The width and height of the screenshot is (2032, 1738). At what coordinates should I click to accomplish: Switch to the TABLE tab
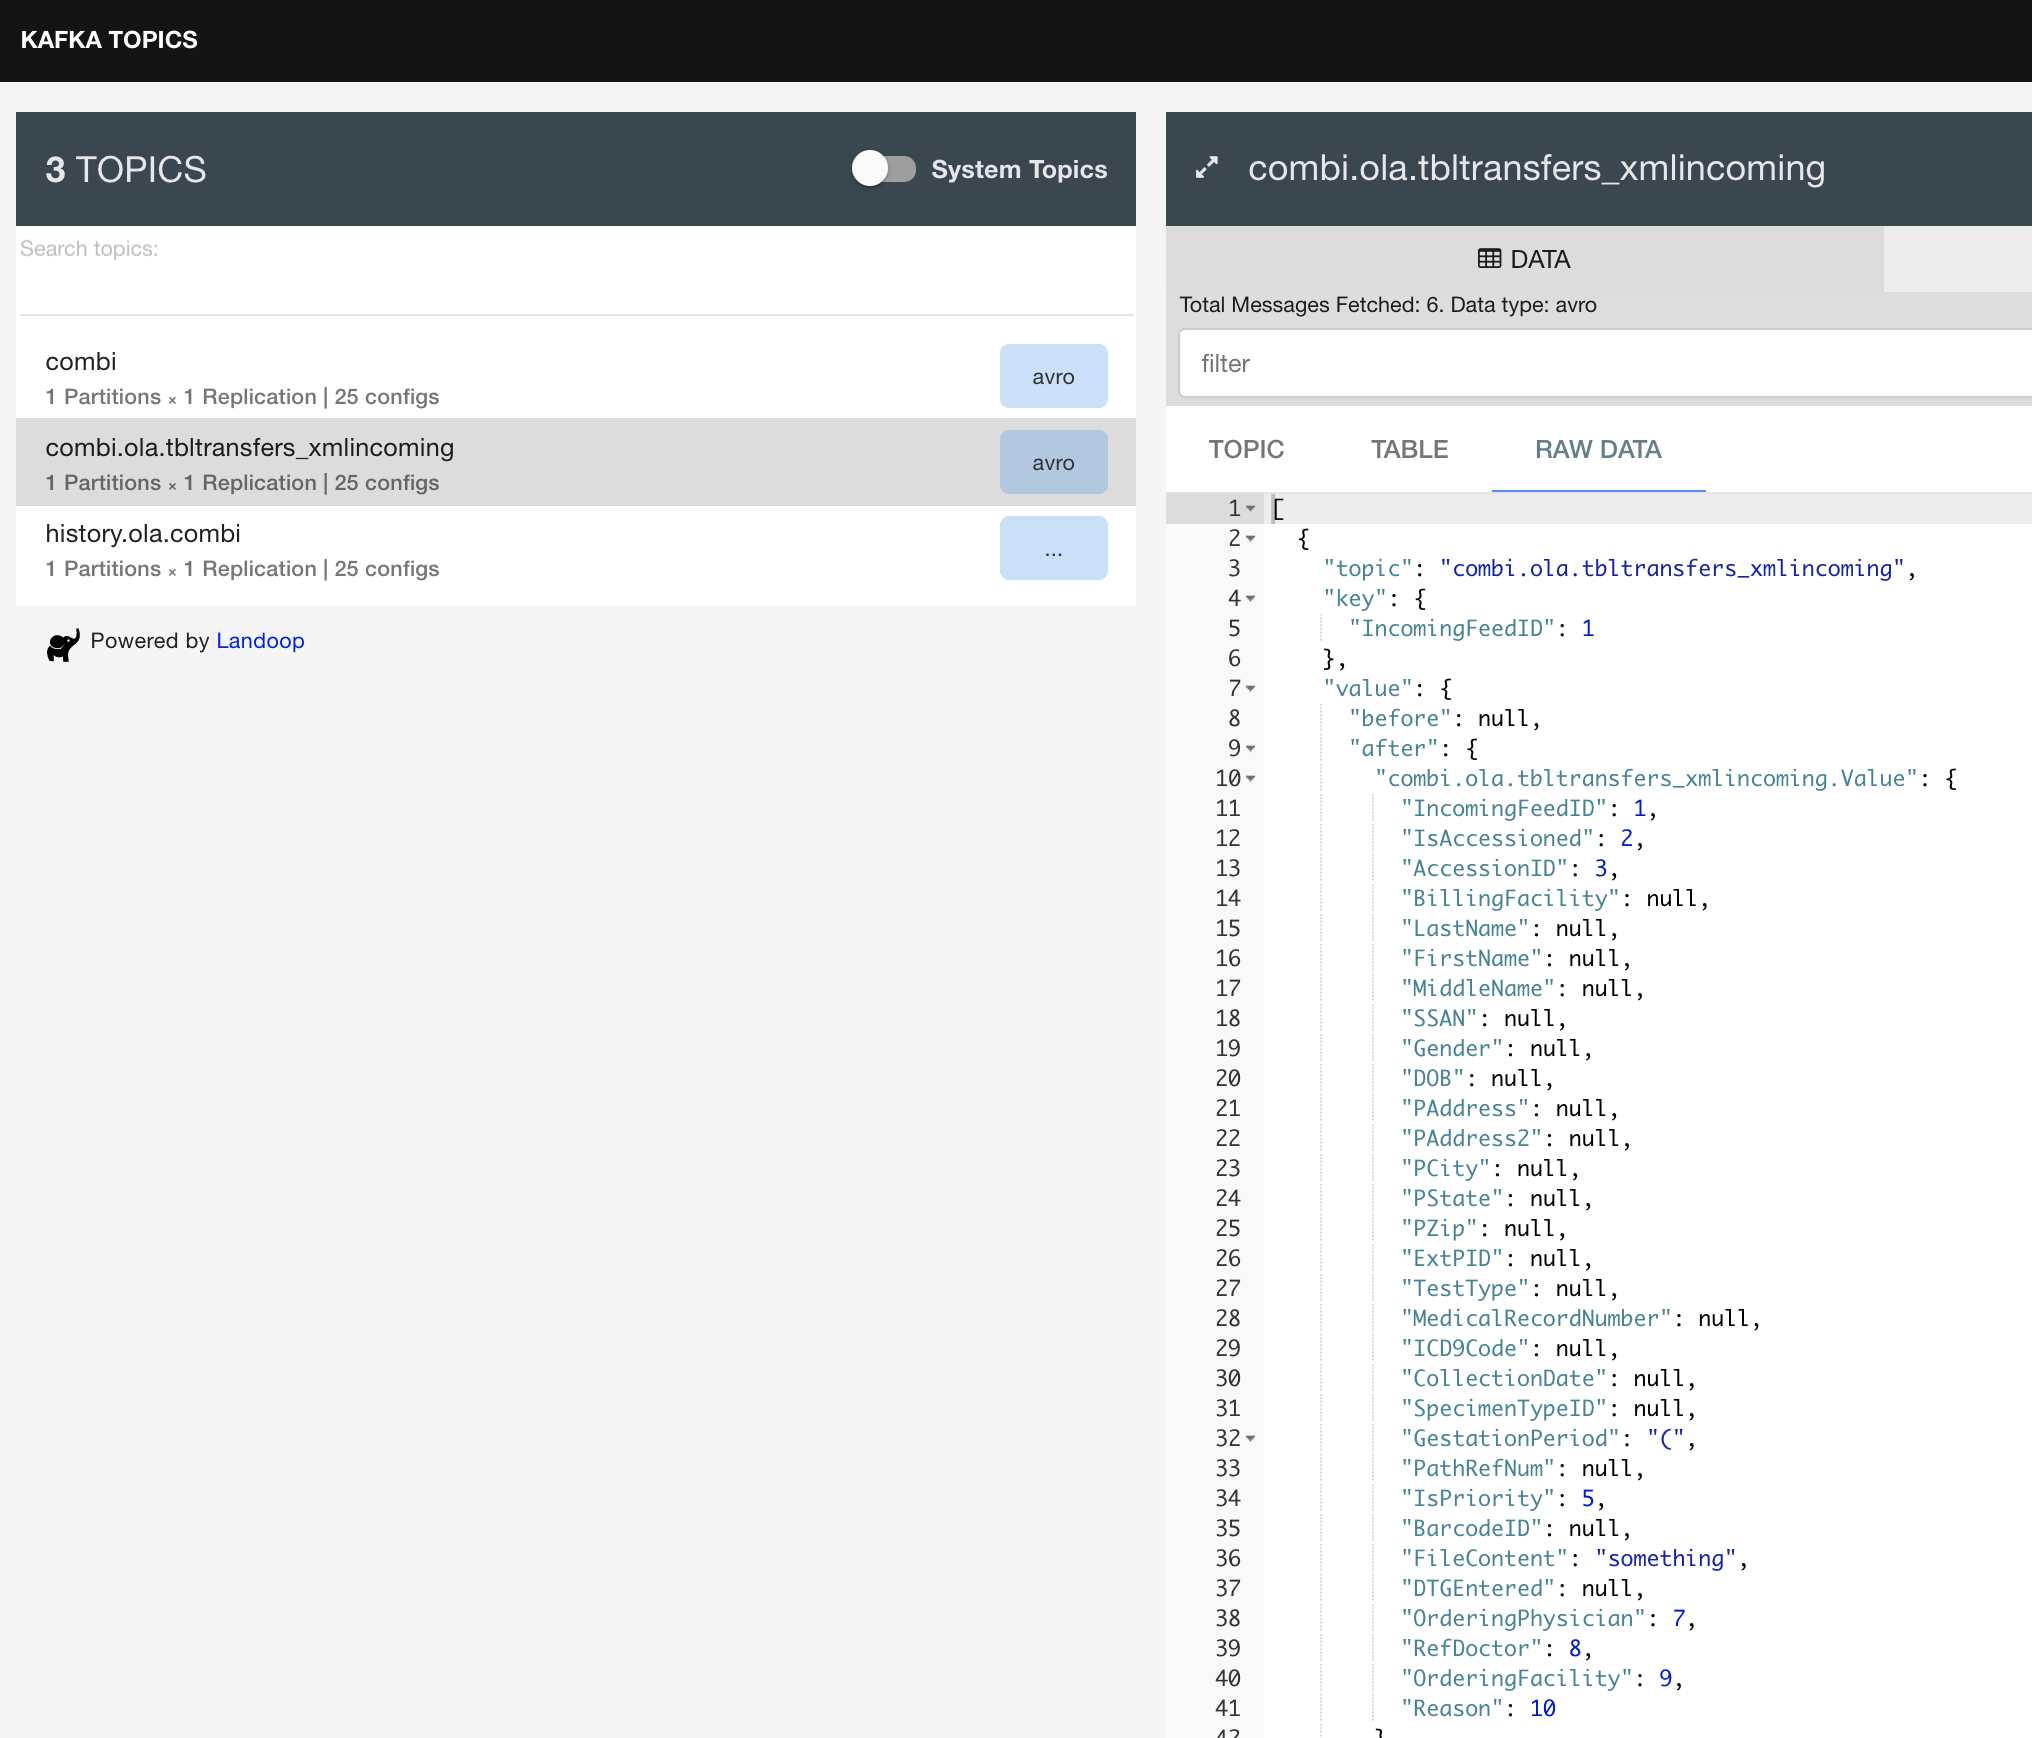click(x=1409, y=449)
